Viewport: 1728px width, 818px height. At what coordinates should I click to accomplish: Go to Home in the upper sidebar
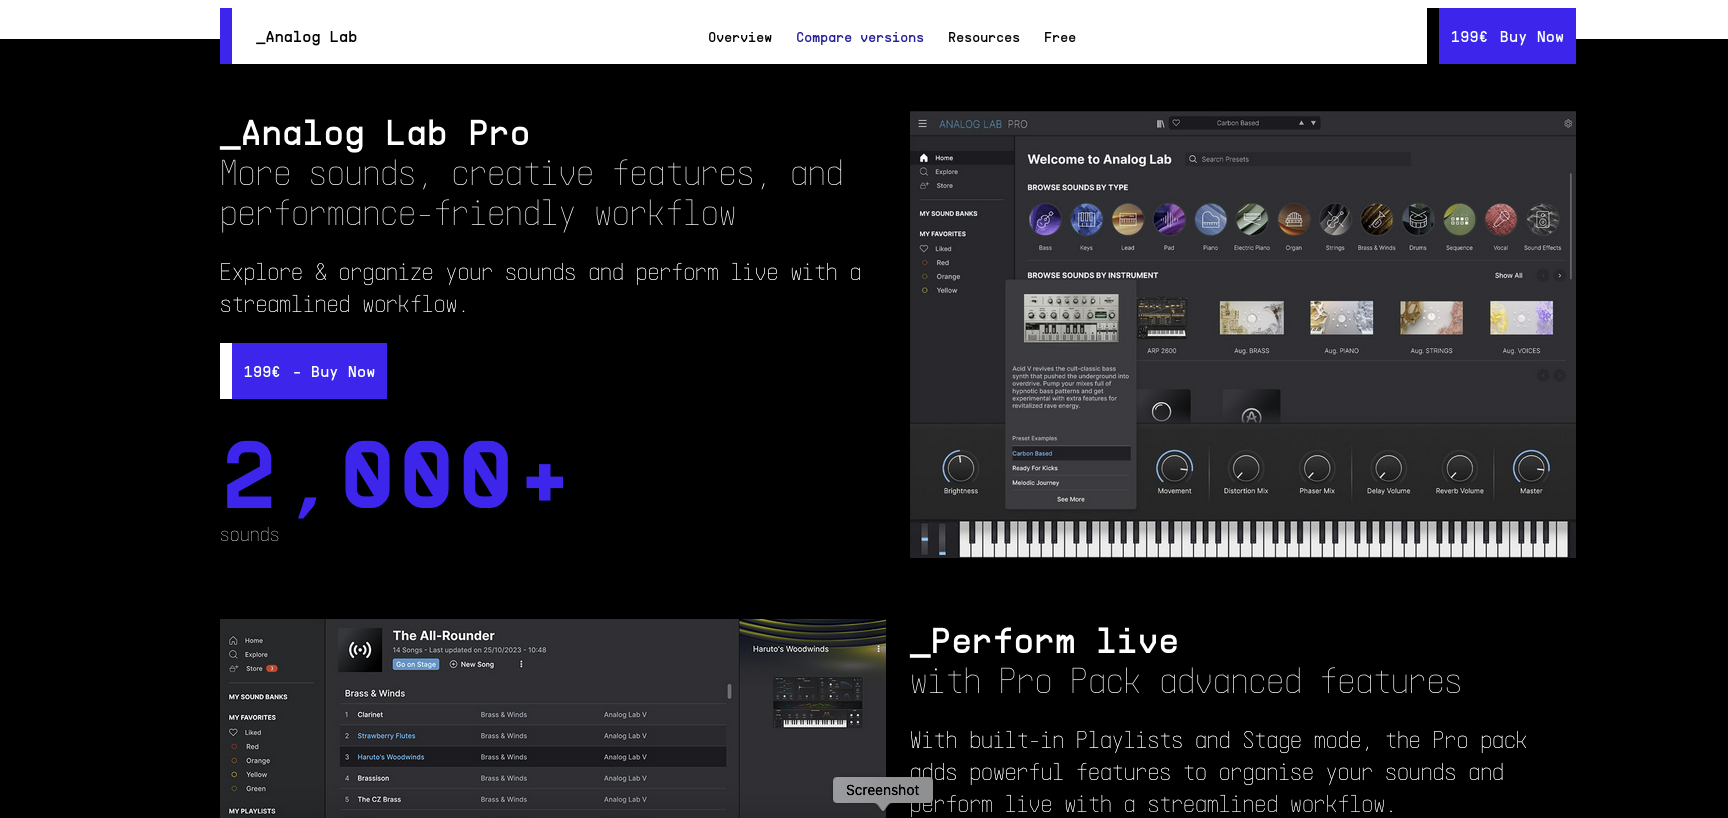pos(962,158)
